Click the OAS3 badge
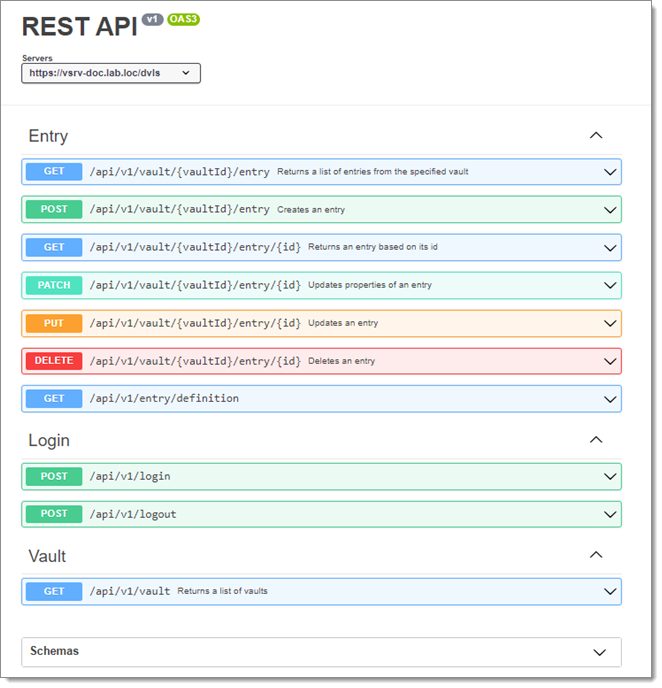This screenshot has height=688, width=662. 183,19
